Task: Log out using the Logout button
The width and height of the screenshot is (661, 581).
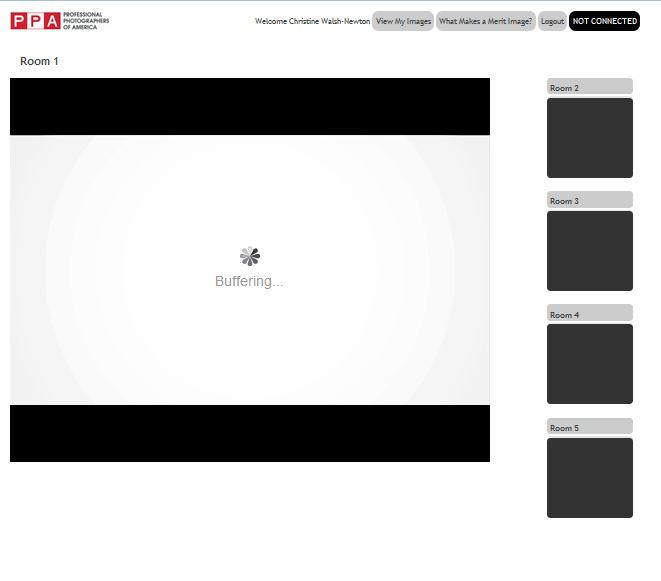Action: pos(552,21)
